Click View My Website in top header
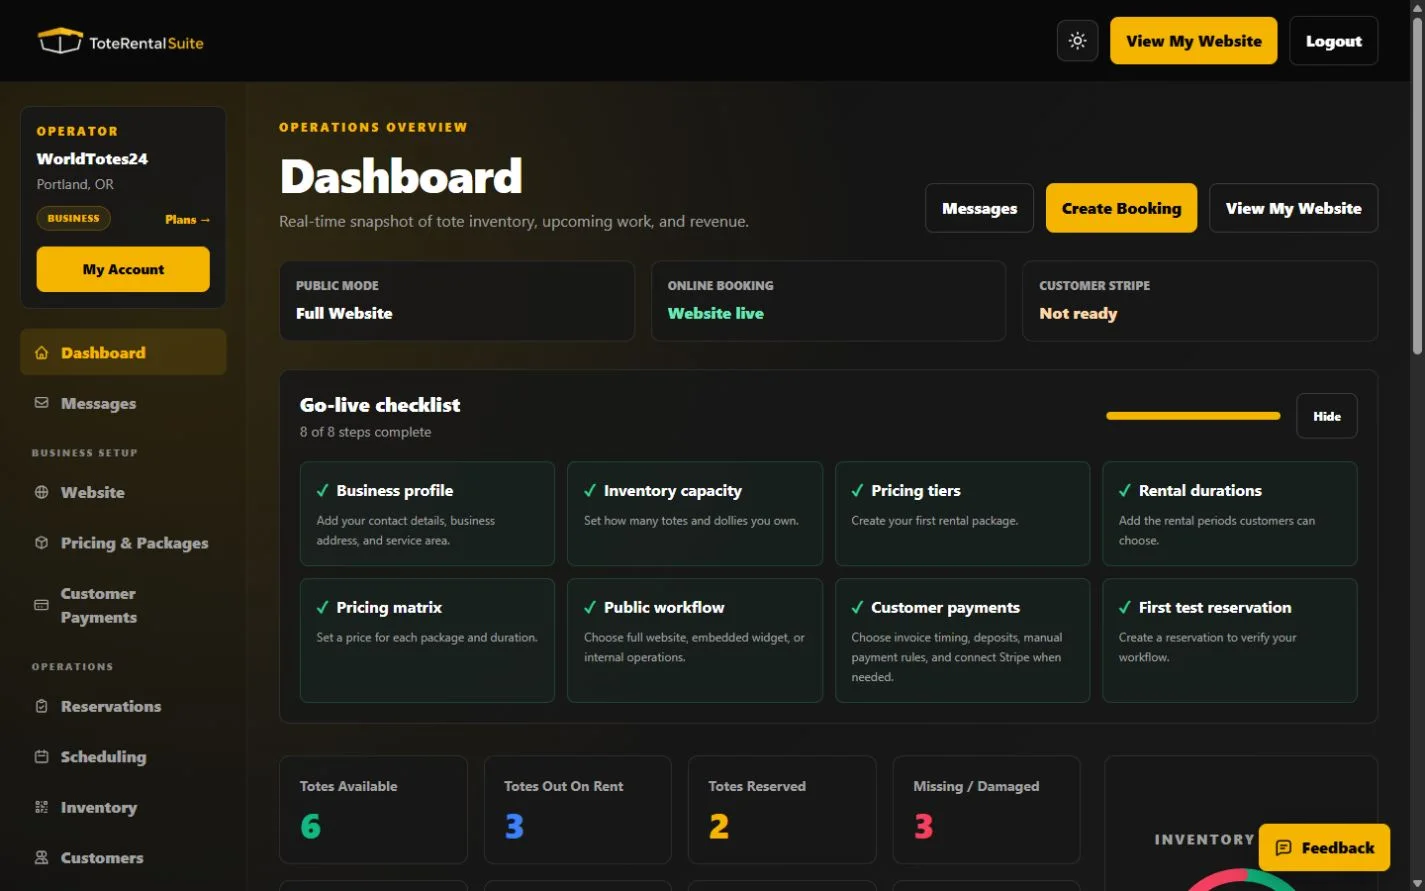 pyautogui.click(x=1193, y=41)
